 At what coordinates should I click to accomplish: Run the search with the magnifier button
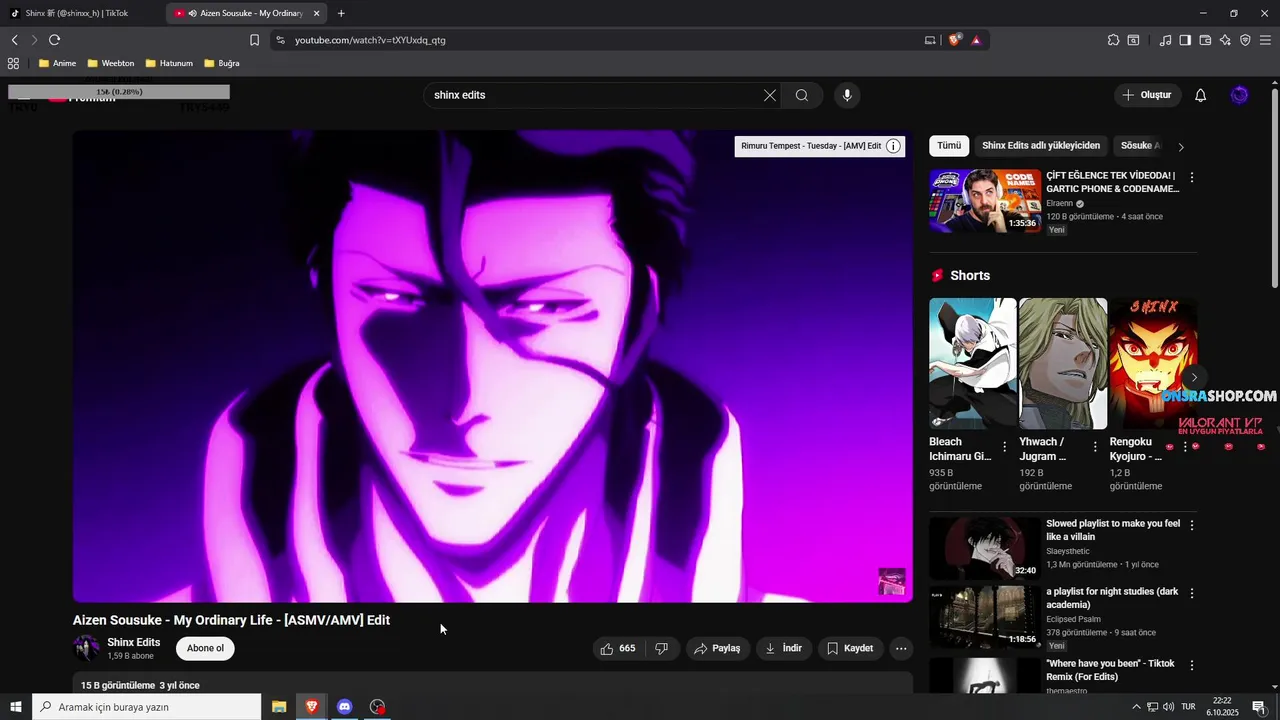tap(802, 95)
